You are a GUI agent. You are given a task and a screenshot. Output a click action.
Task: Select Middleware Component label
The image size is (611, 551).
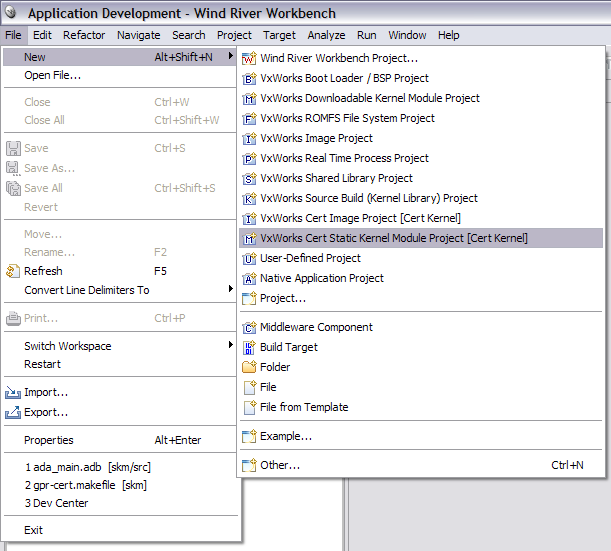[x=316, y=327]
